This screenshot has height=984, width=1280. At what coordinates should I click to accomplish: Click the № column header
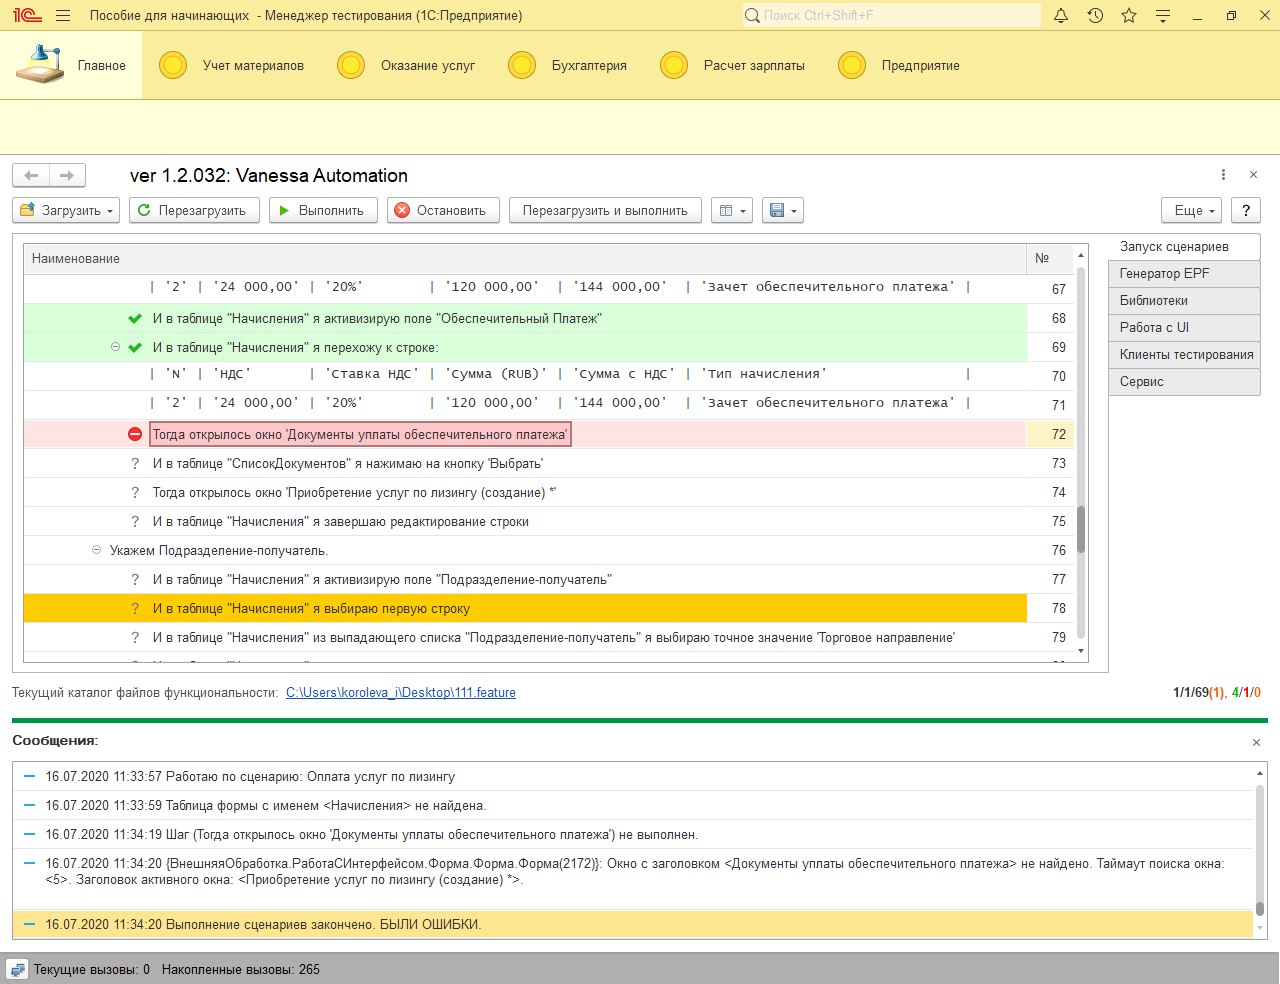1050,258
